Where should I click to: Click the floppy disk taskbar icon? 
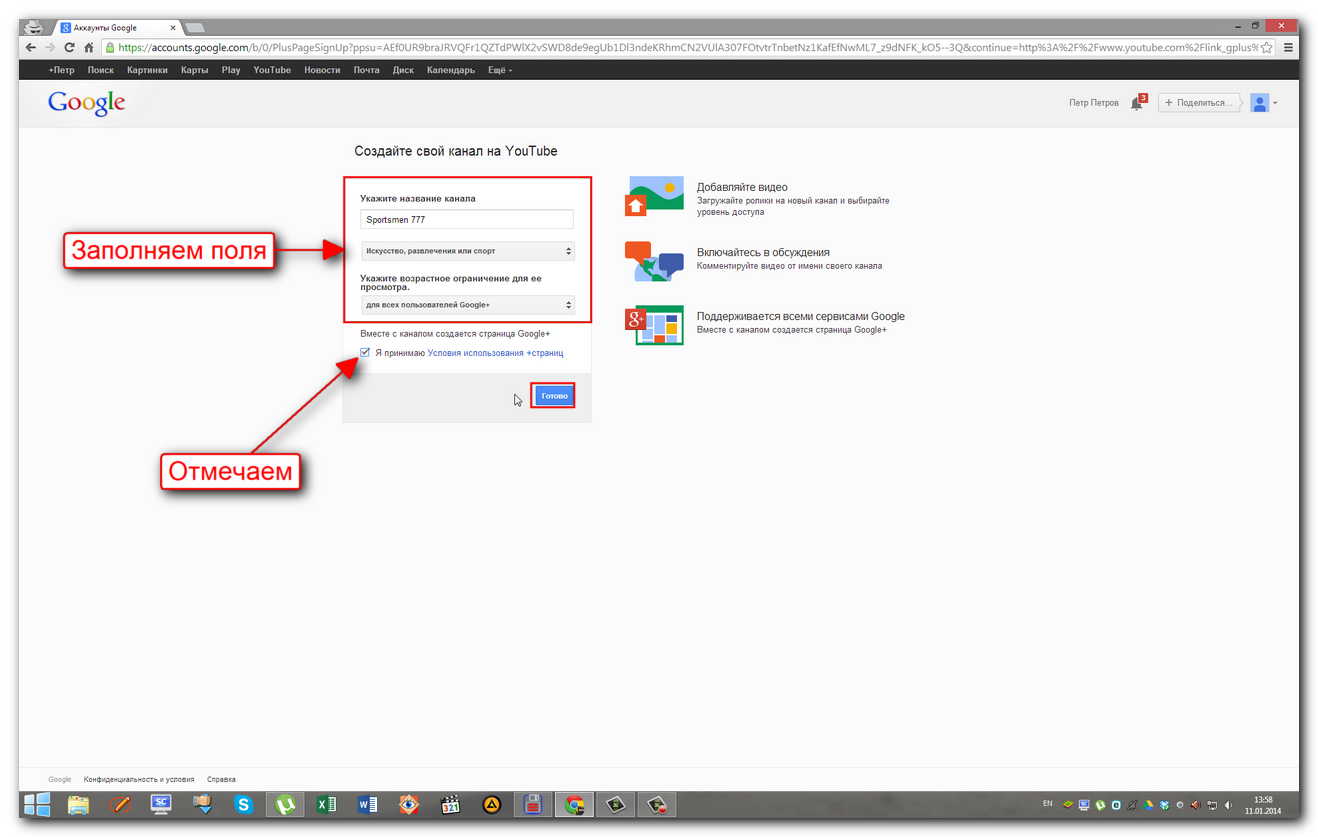tap(533, 804)
